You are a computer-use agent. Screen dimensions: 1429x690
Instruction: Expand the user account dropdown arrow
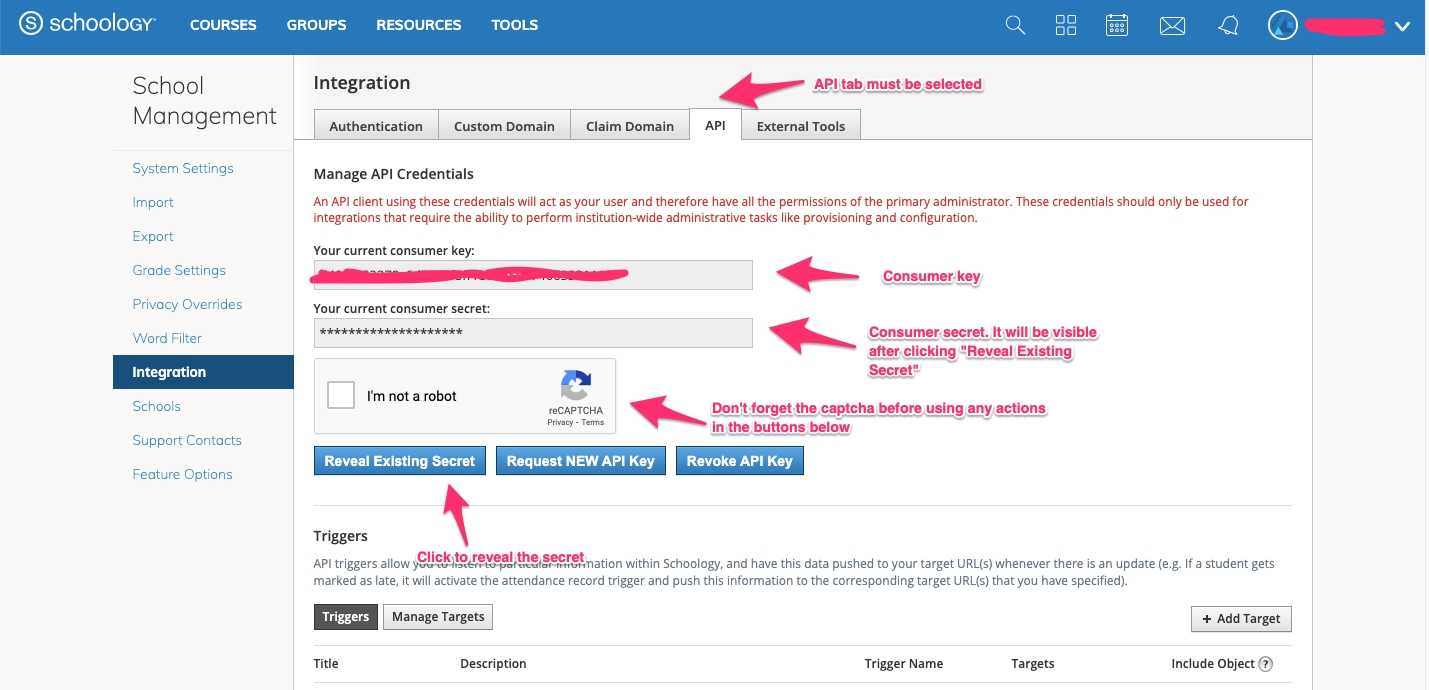click(x=1402, y=27)
